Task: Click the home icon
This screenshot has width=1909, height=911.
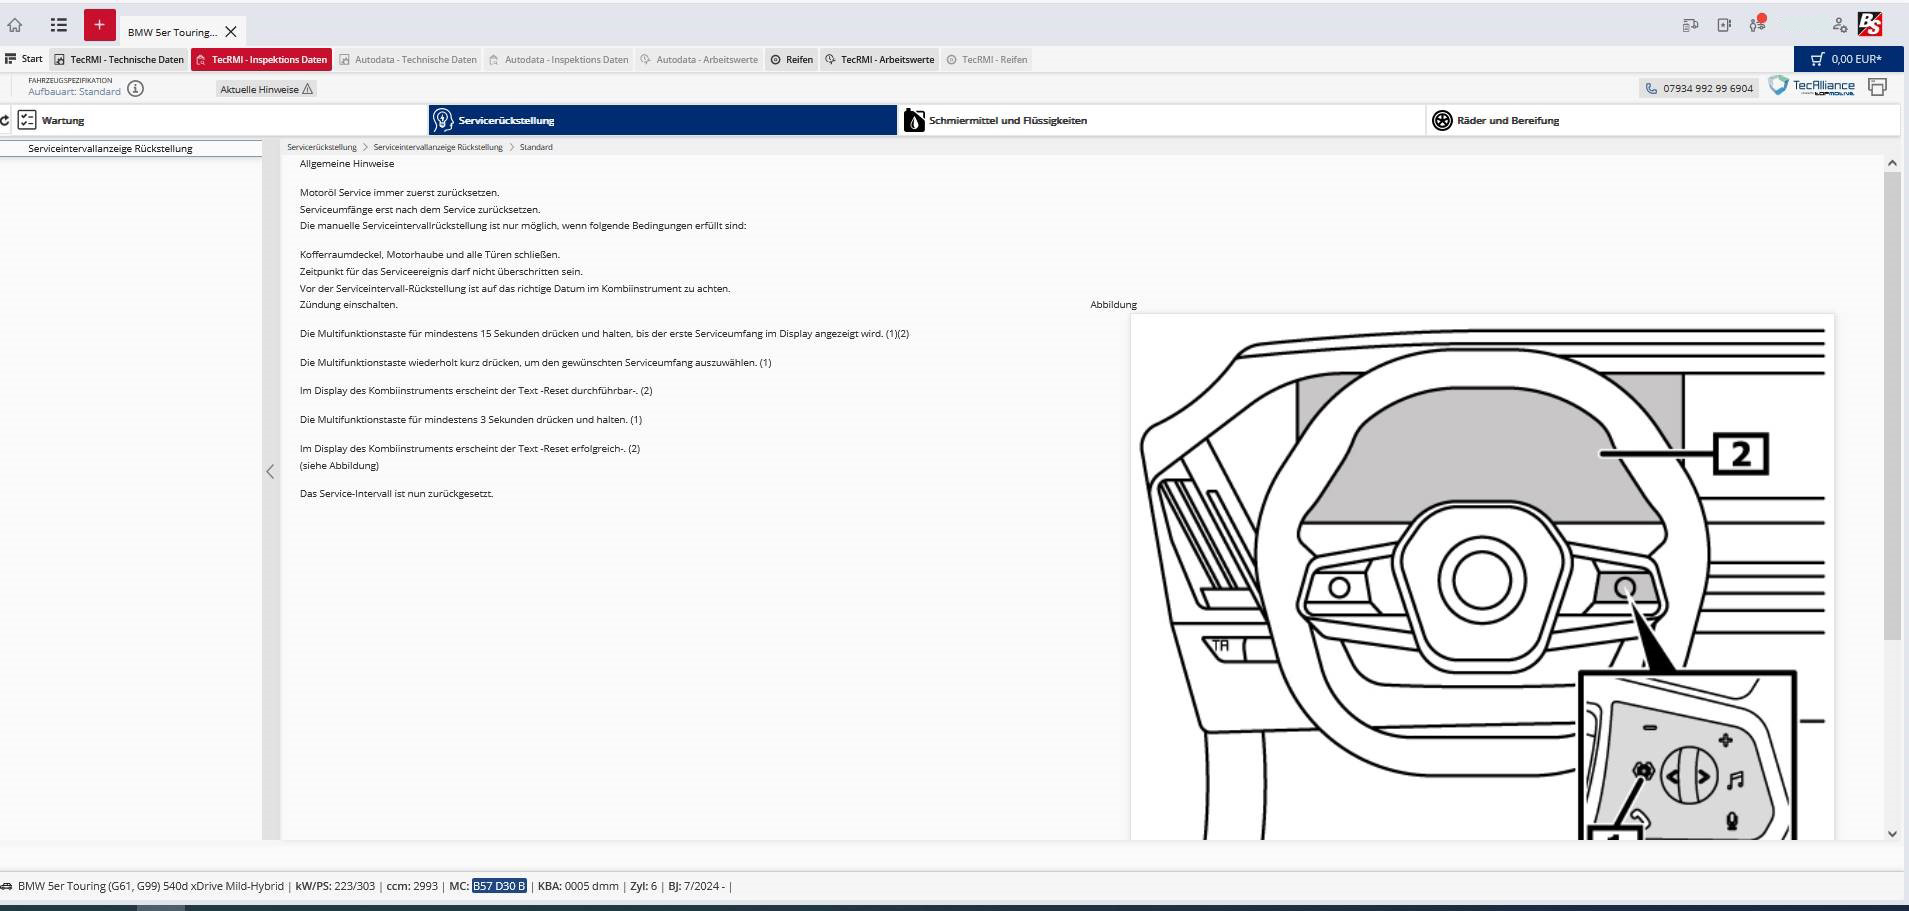Action: pyautogui.click(x=15, y=25)
